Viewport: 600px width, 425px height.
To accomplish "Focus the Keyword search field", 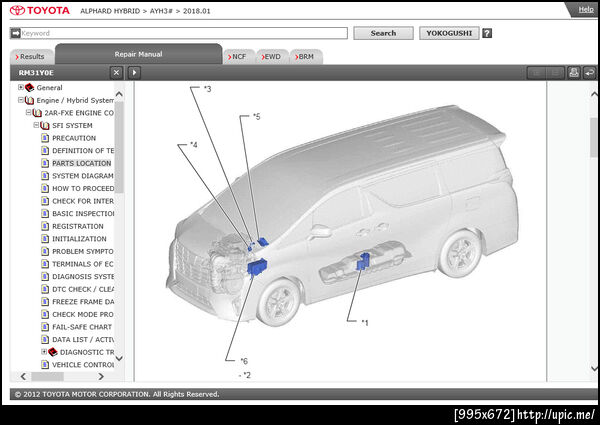I will 184,33.
